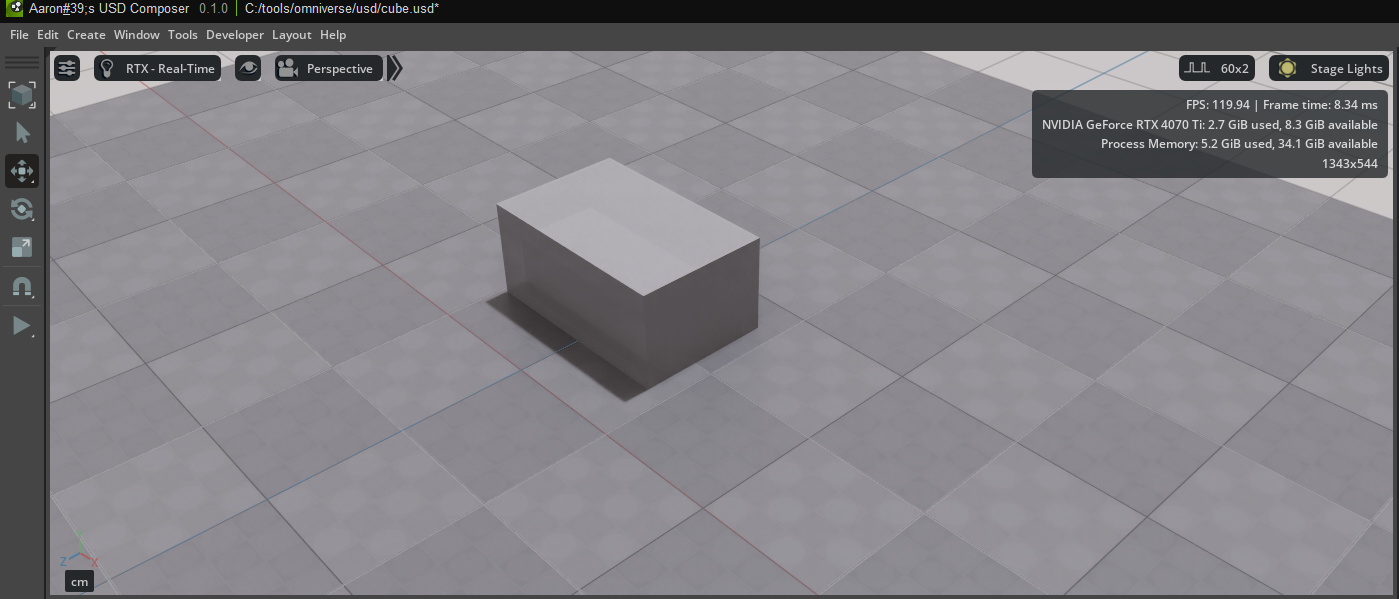Activate the Rotate tool
Screen dimensions: 1399x599
pyautogui.click(x=22, y=209)
